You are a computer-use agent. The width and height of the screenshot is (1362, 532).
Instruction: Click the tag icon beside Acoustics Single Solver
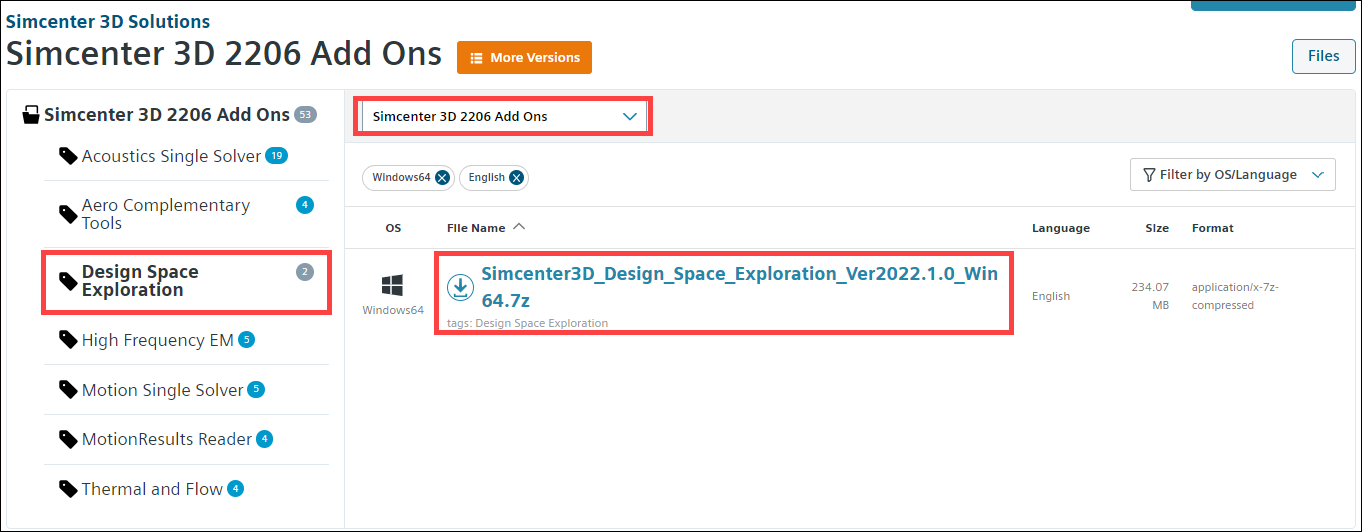point(68,157)
